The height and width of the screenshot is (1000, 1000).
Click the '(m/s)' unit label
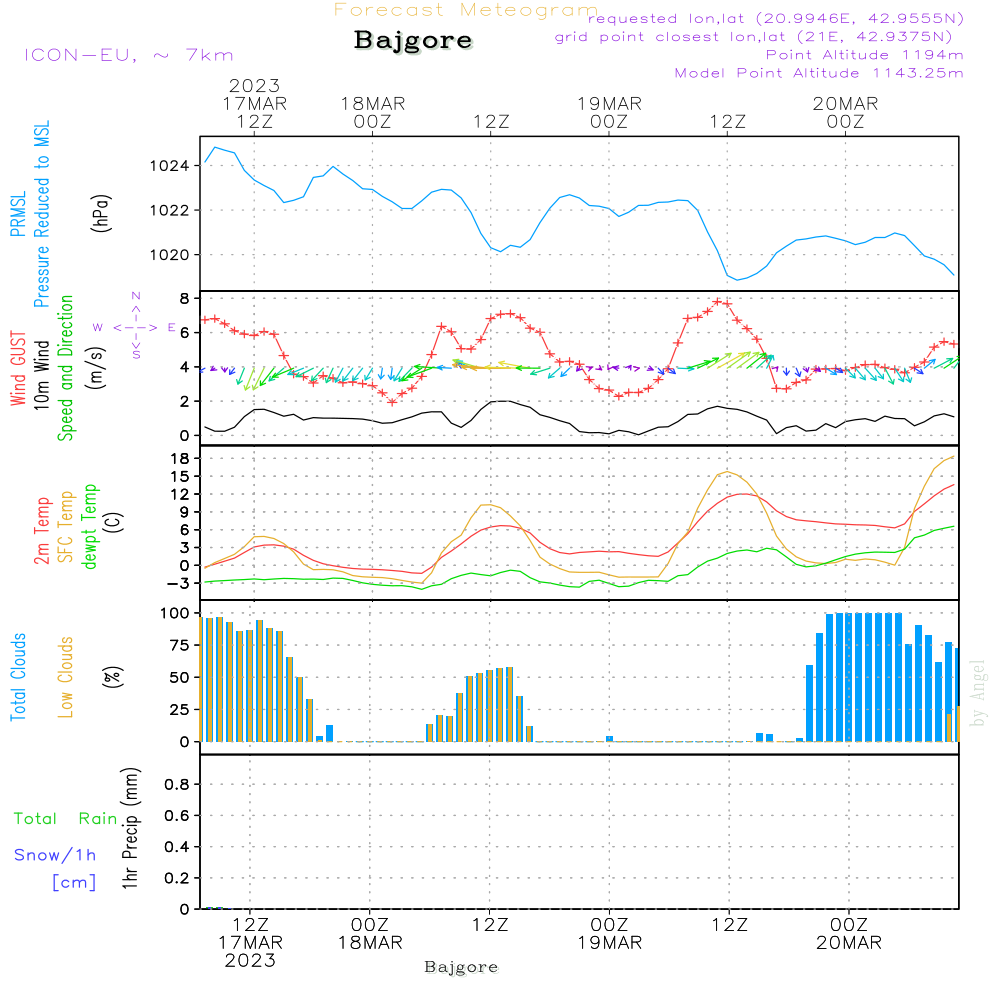[x=96, y=368]
